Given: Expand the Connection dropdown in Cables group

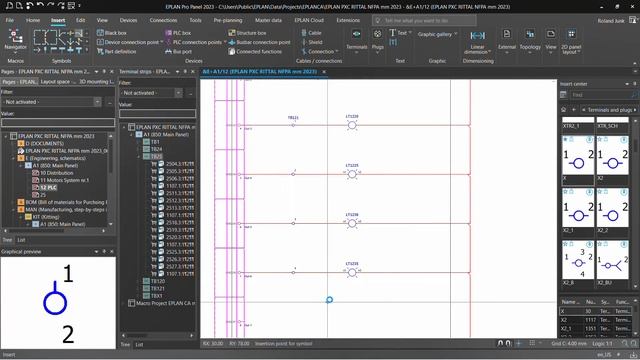Looking at the screenshot, I should click(x=336, y=51).
